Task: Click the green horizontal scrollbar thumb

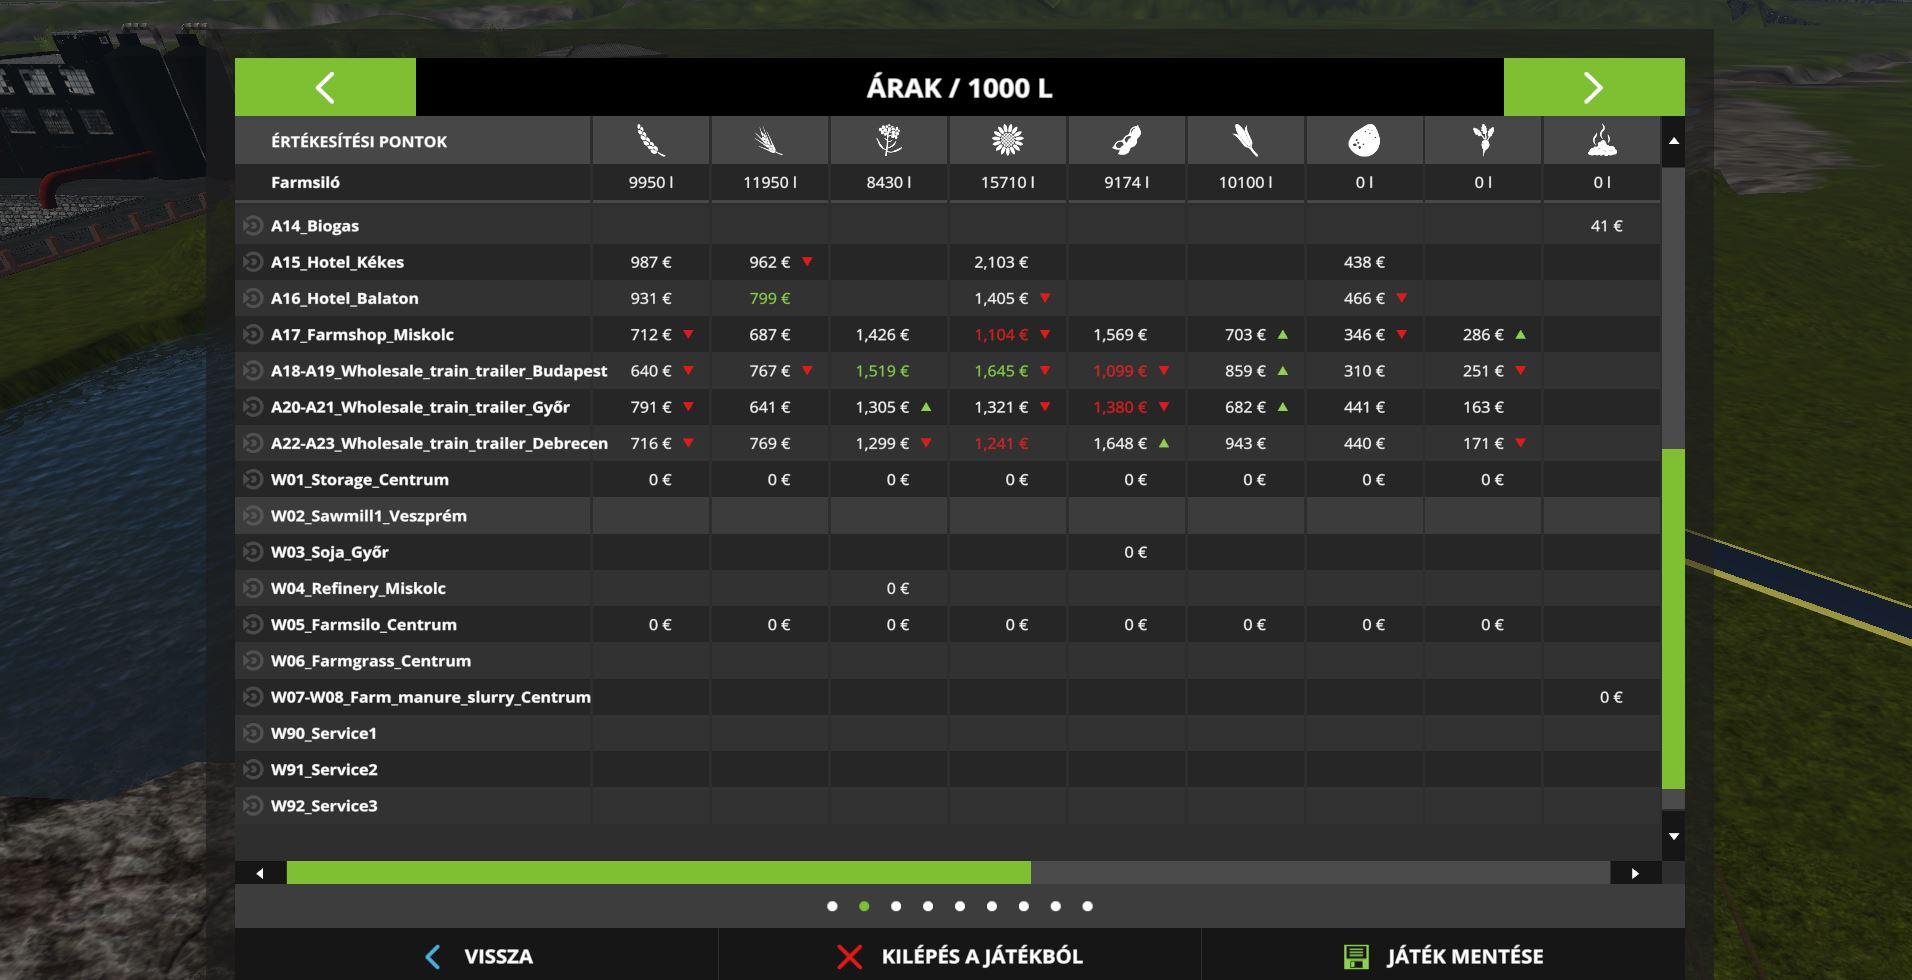Action: (658, 873)
